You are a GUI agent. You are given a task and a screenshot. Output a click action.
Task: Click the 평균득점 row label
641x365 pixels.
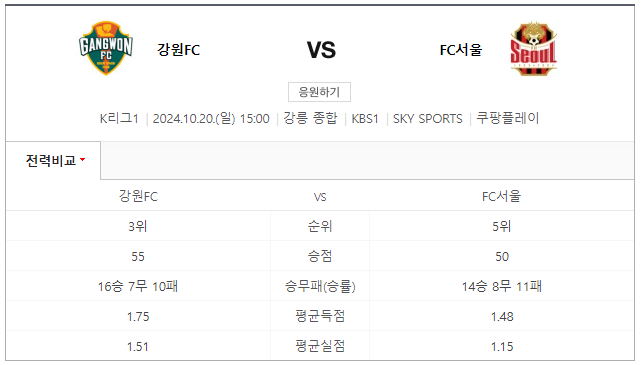coord(320,316)
